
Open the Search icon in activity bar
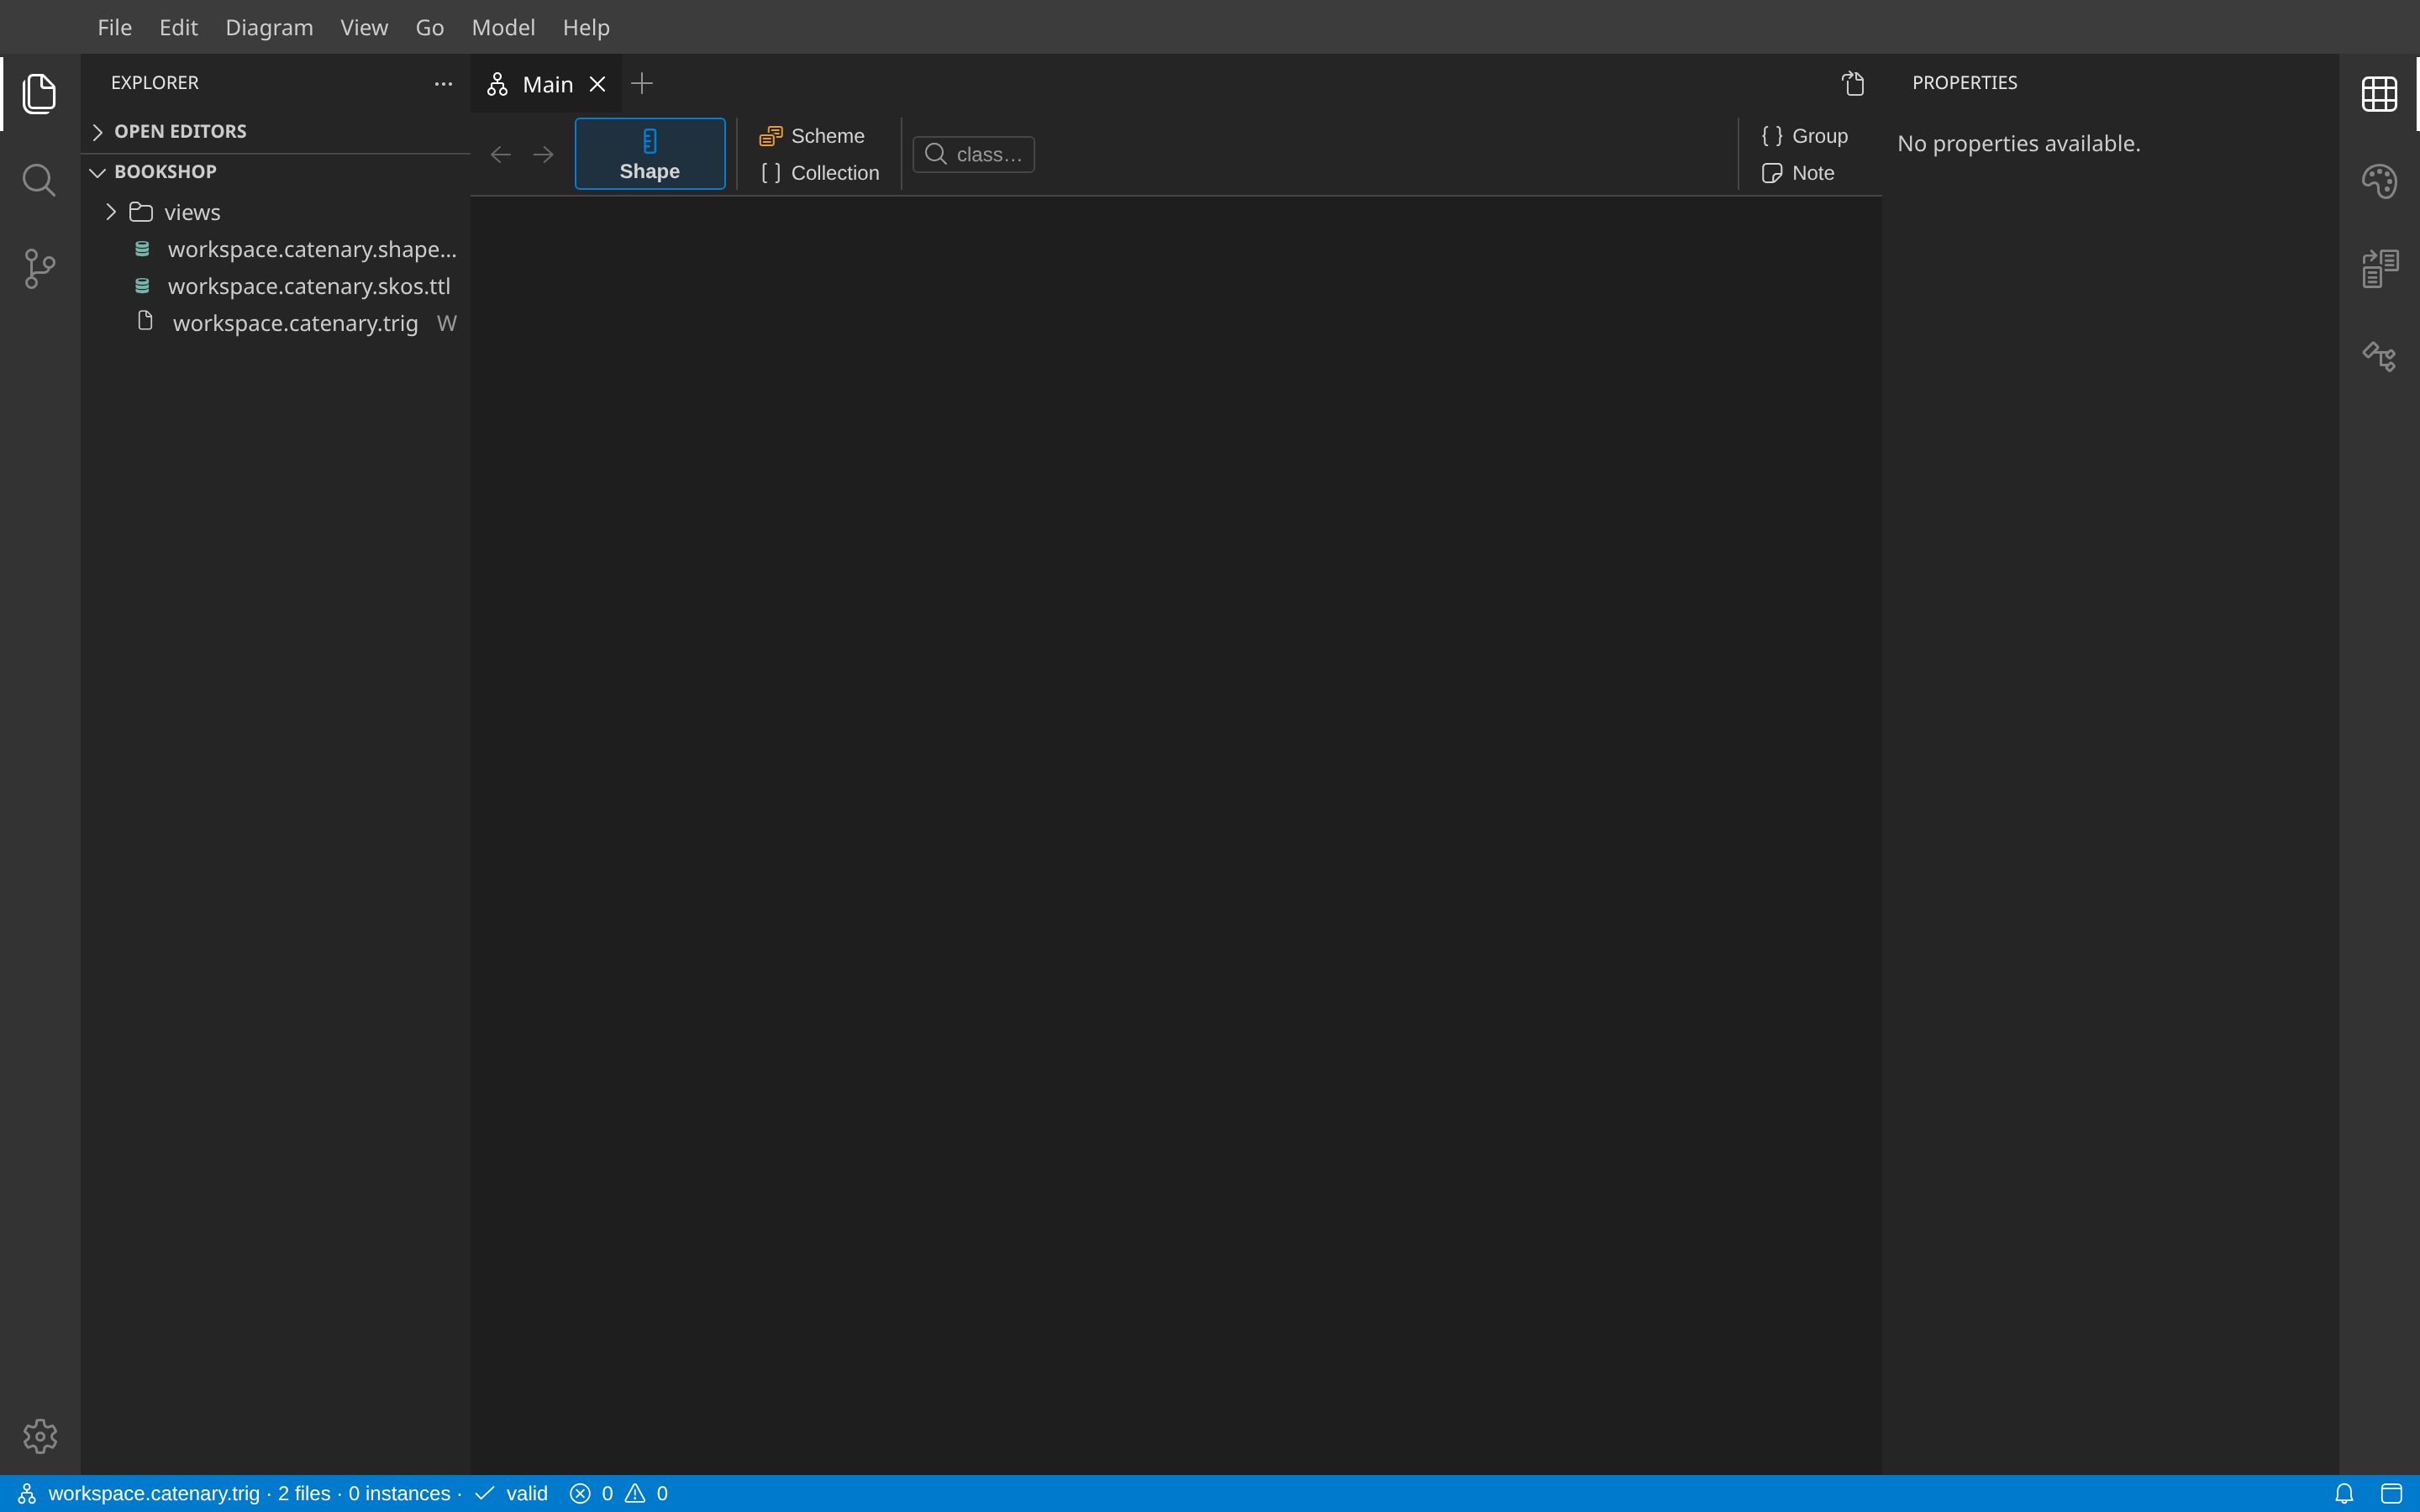point(39,181)
